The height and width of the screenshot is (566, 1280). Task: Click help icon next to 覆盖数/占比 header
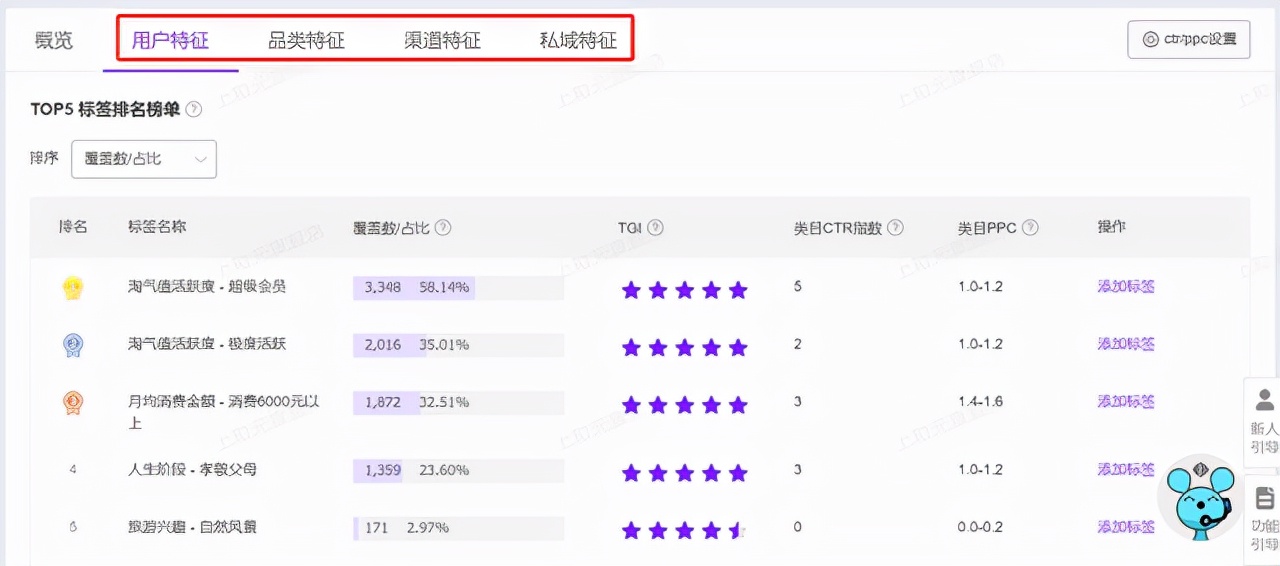coord(443,228)
